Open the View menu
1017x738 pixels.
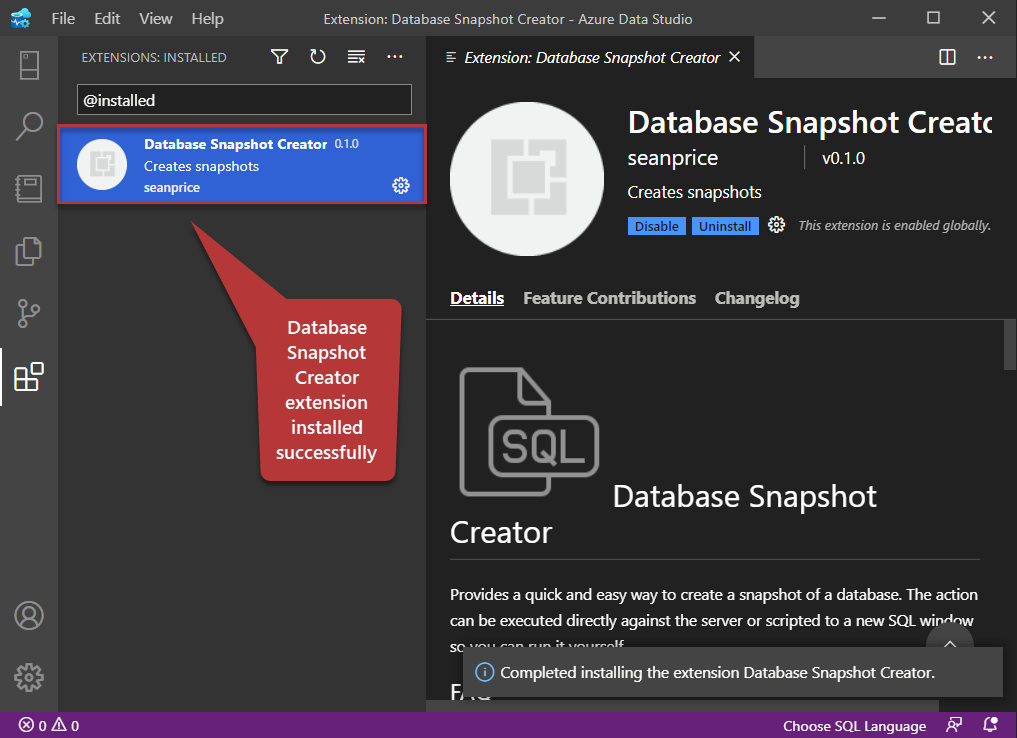click(156, 19)
